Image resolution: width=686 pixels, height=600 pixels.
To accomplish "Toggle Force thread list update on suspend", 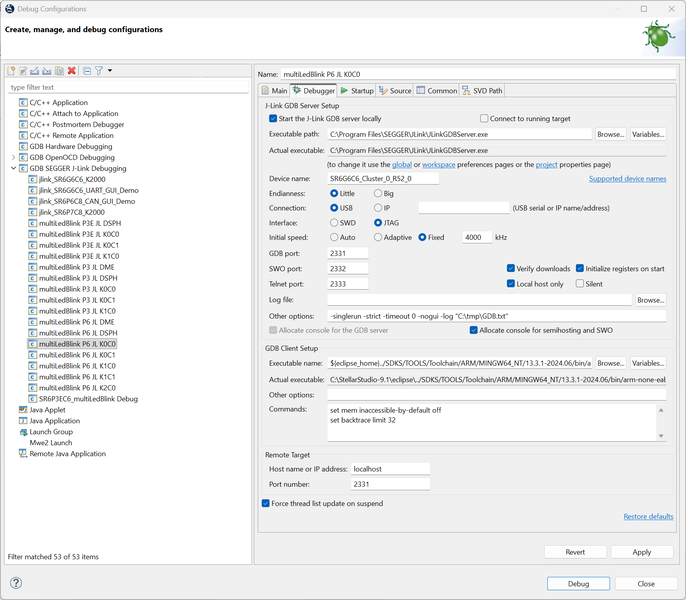I will pyautogui.click(x=266, y=503).
